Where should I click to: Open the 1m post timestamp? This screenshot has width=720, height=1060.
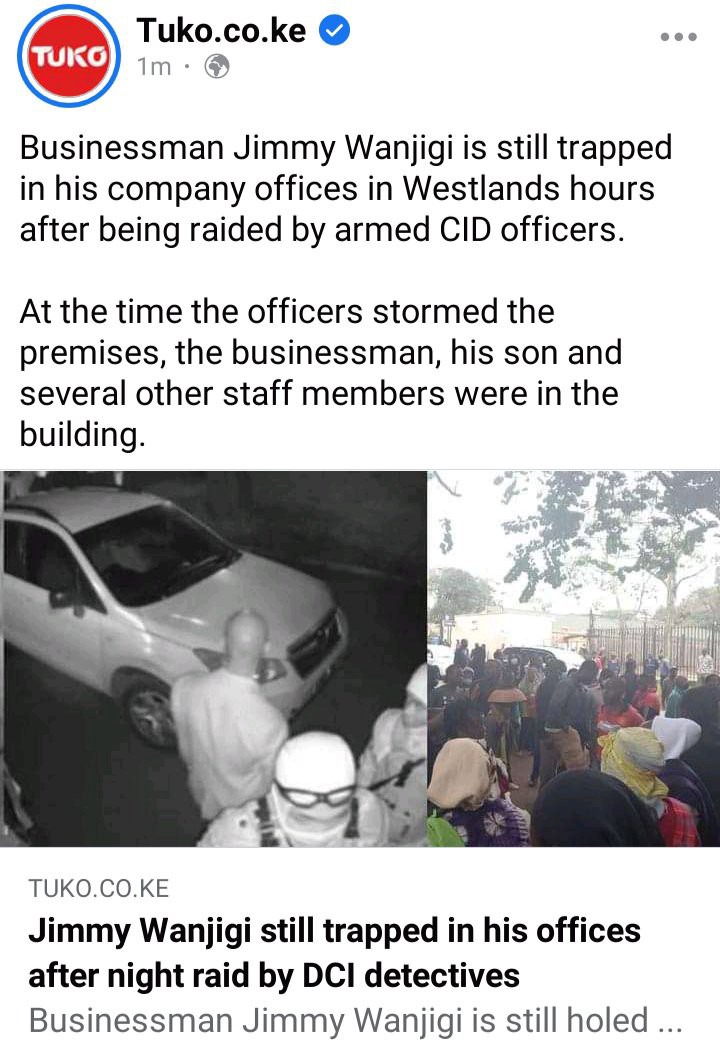pos(154,67)
